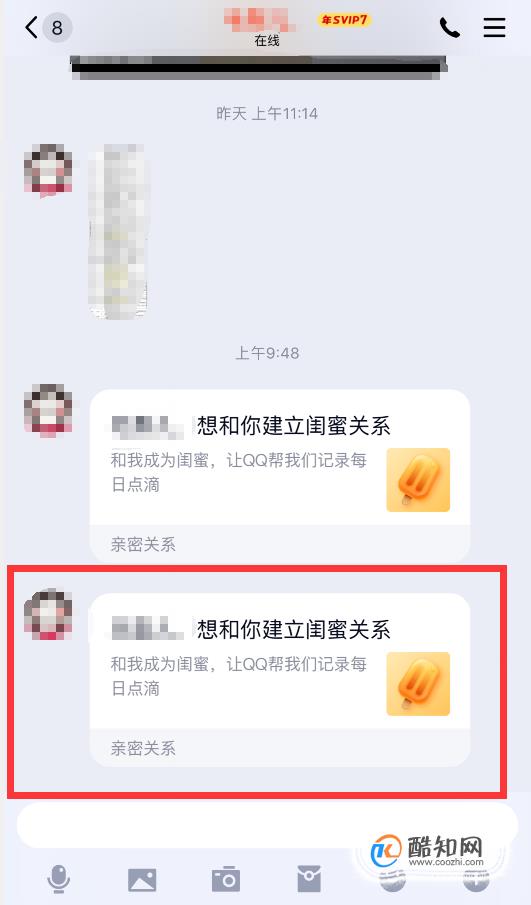Image resolution: width=531 pixels, height=905 pixels.
Task: Open chat settings via the hamburger menu icon
Action: (495, 27)
